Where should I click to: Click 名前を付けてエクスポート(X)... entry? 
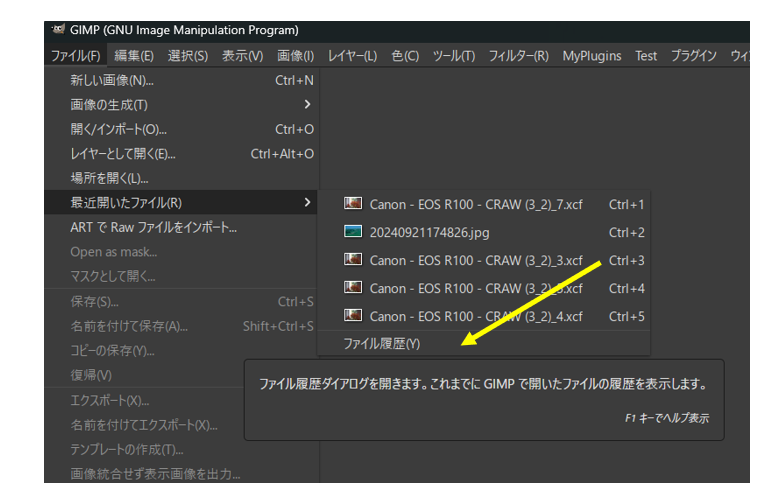coord(145,425)
